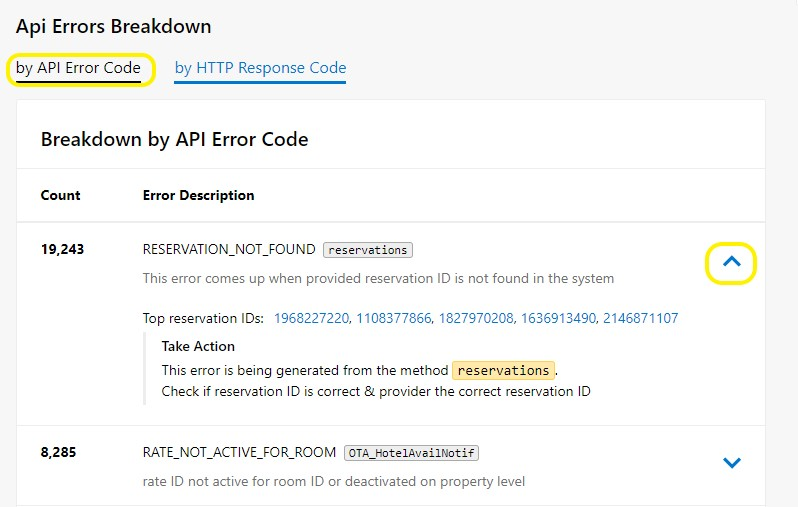Viewport: 798px width, 507px height.
Task: Open reservation ID 2146871107
Action: tap(641, 318)
